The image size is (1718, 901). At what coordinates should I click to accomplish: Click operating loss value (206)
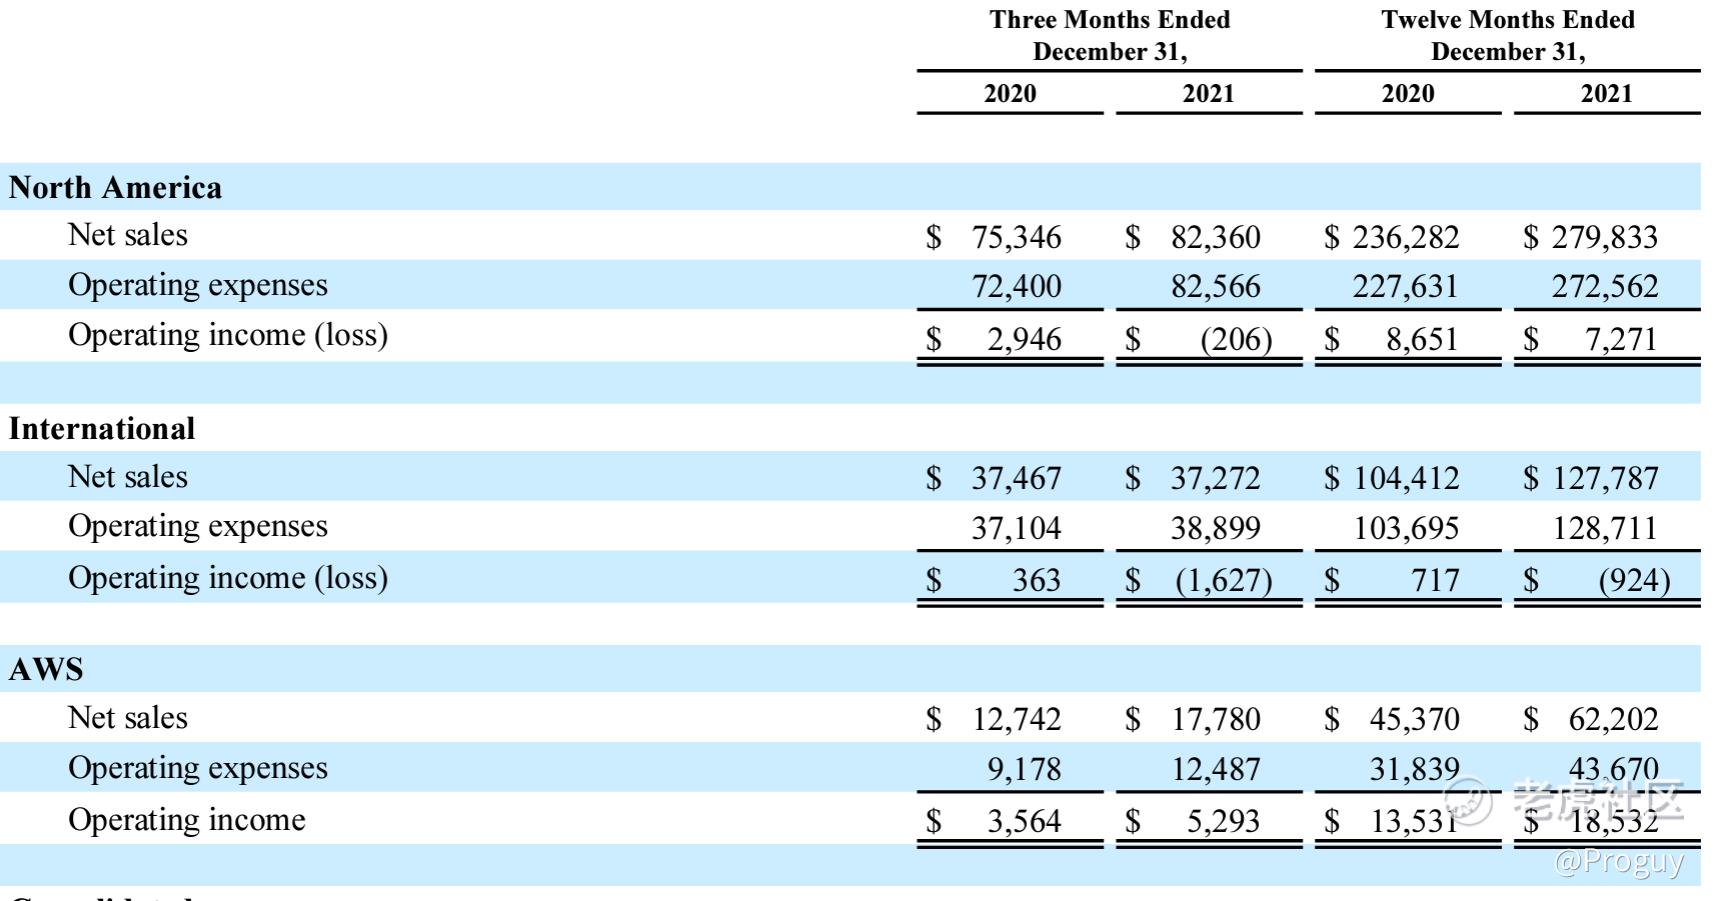1236,340
